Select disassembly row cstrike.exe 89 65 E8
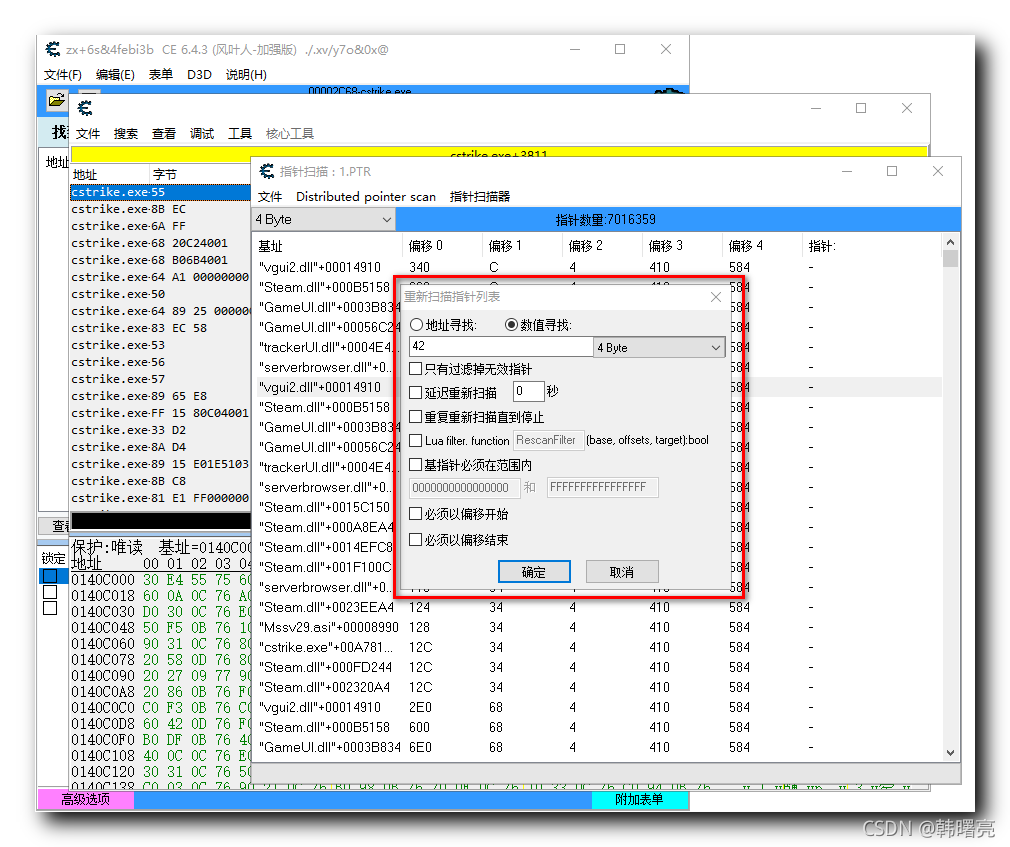1010x847 pixels. click(160, 396)
